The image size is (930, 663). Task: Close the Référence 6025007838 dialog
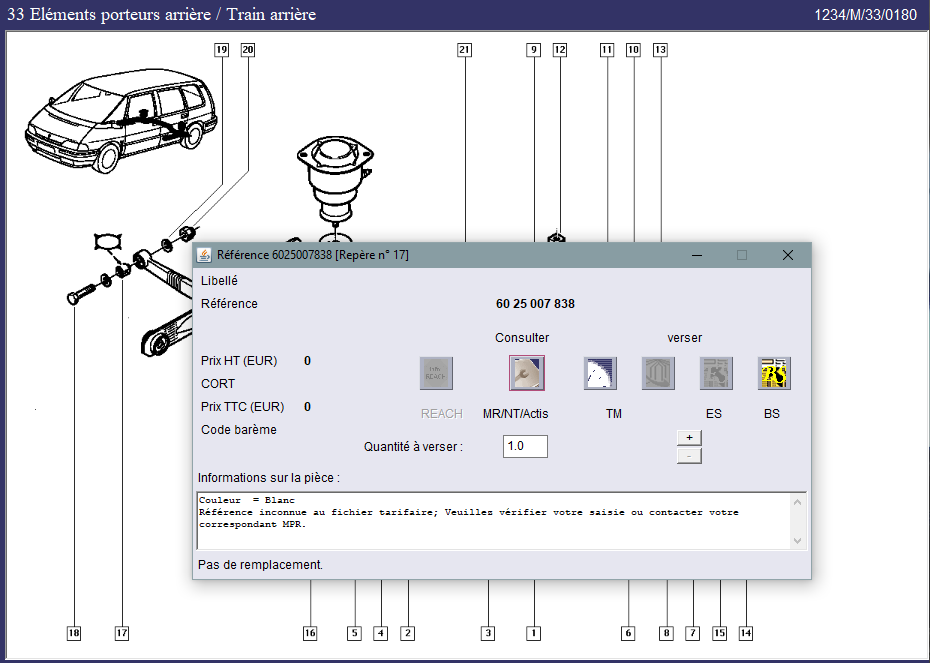click(787, 255)
